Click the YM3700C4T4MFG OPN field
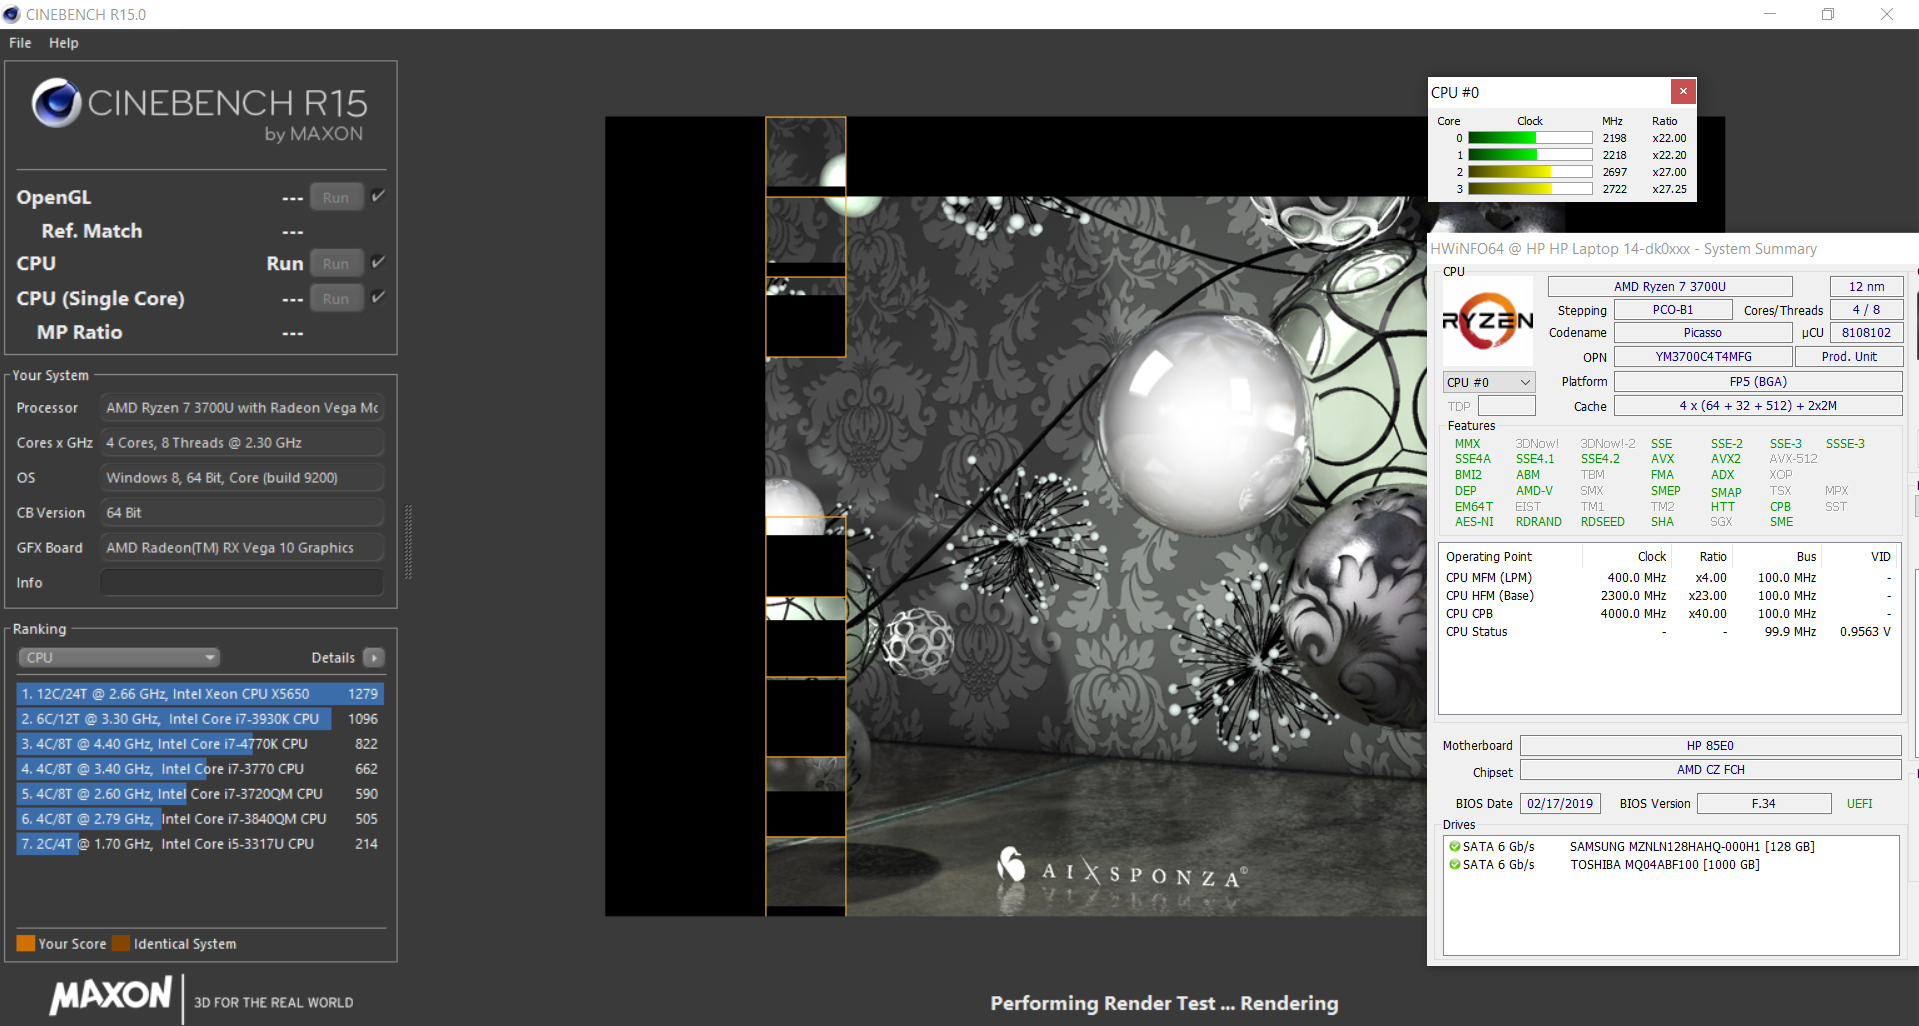The image size is (1919, 1026). point(1702,357)
